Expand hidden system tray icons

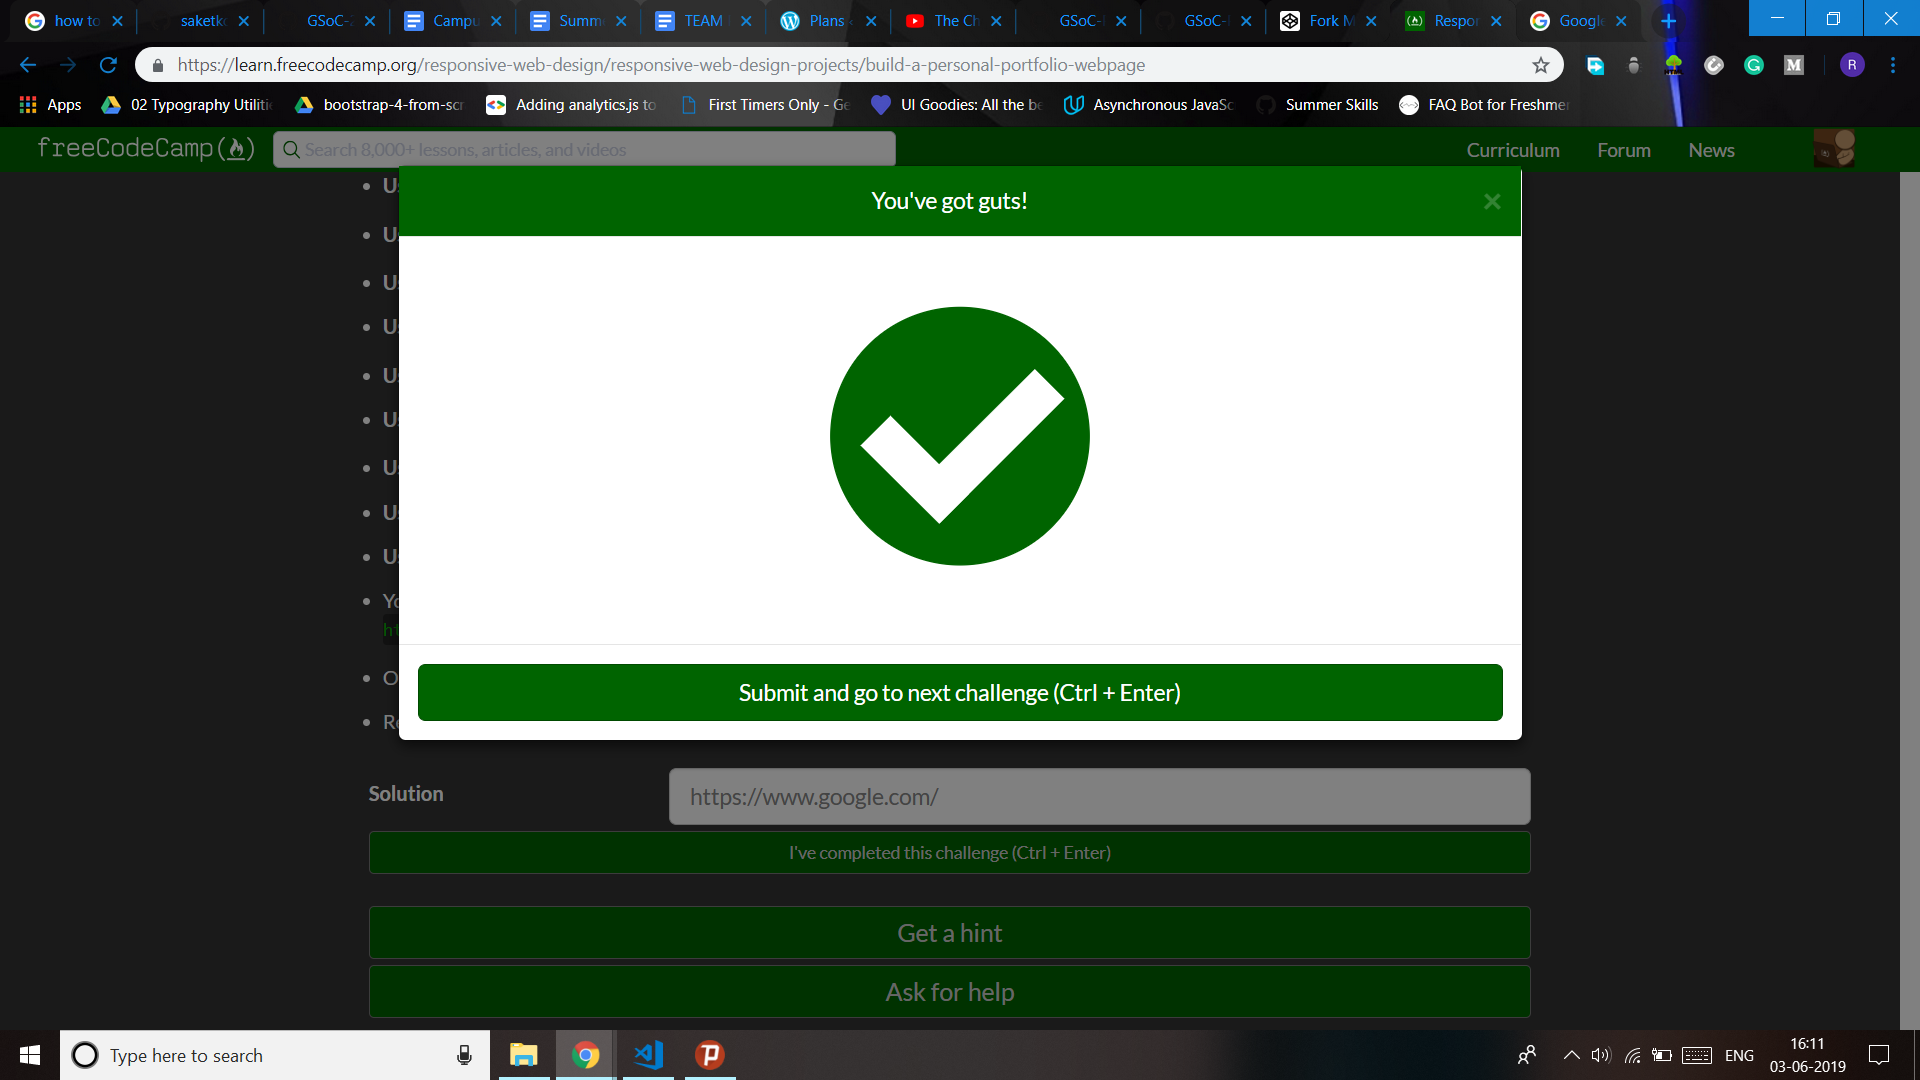(1571, 1055)
